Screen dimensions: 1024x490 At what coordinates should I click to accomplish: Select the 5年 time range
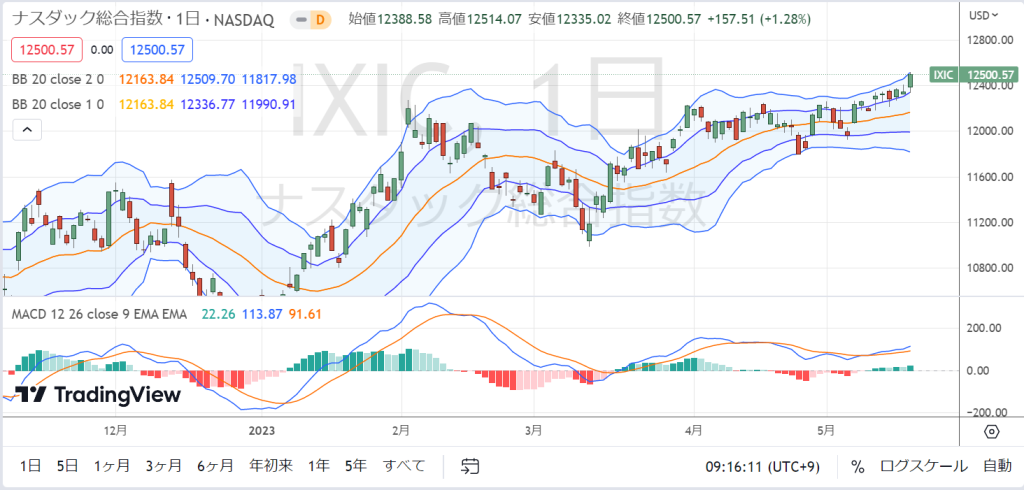click(356, 466)
